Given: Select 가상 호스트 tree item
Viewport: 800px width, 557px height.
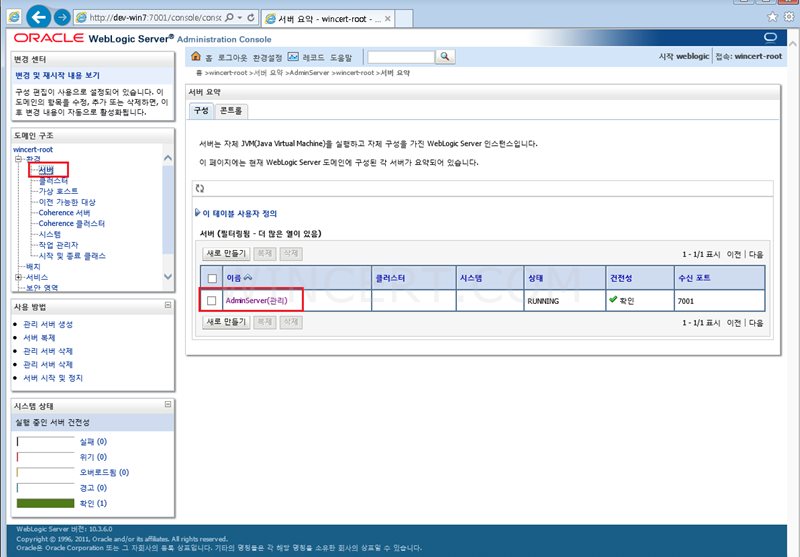Looking at the screenshot, I should (58, 191).
